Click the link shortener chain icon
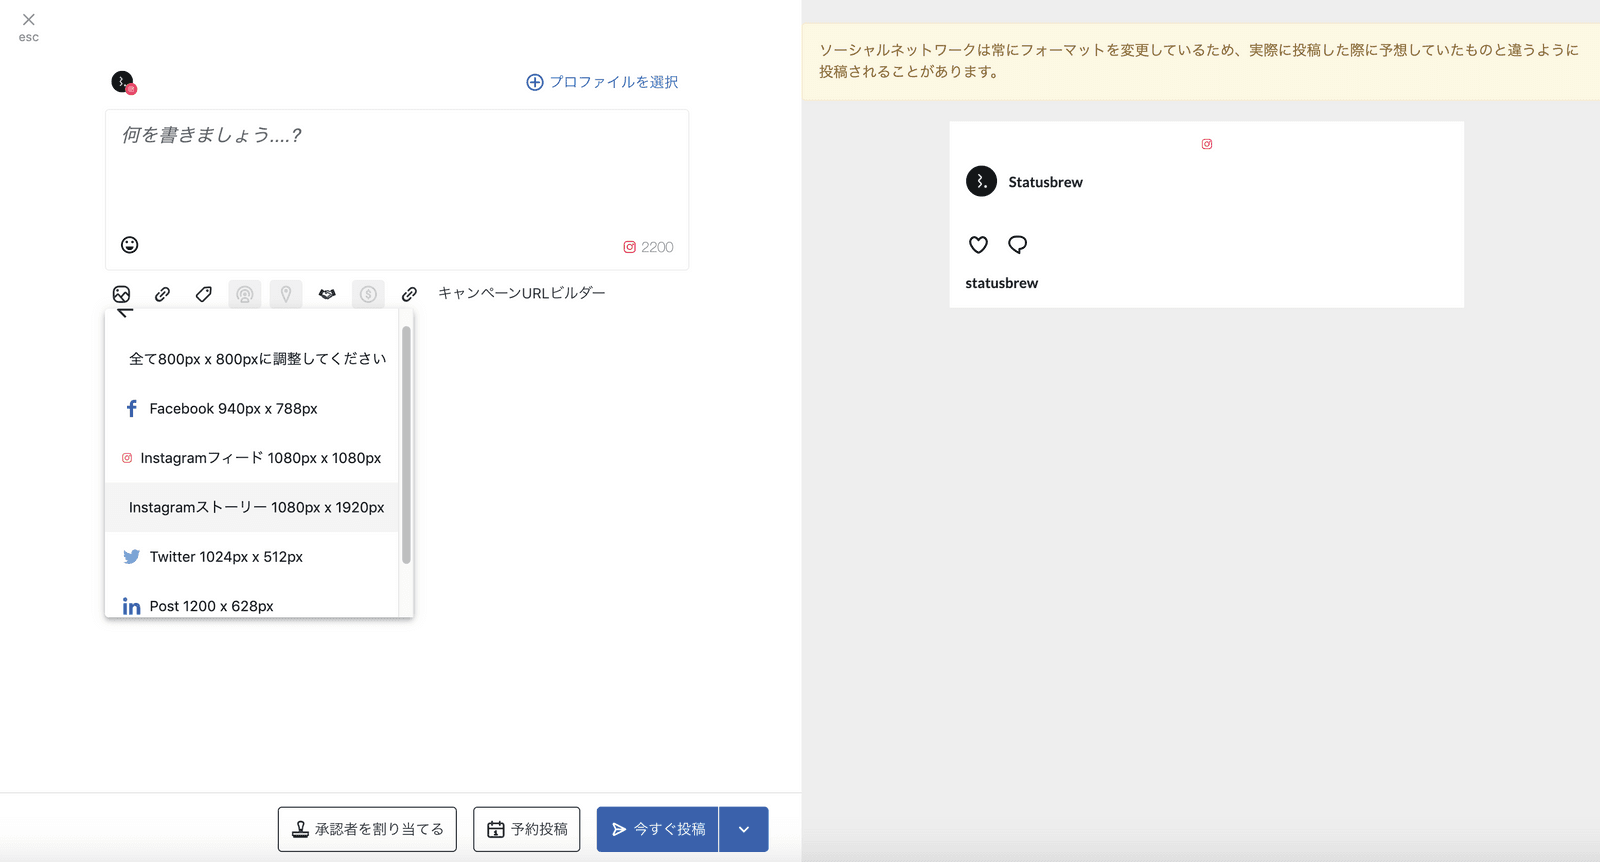Screen dimensions: 1600x862 tap(162, 294)
